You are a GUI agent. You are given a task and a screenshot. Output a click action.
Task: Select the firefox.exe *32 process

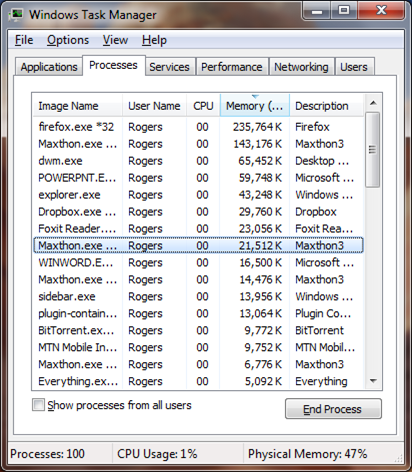pos(198,127)
